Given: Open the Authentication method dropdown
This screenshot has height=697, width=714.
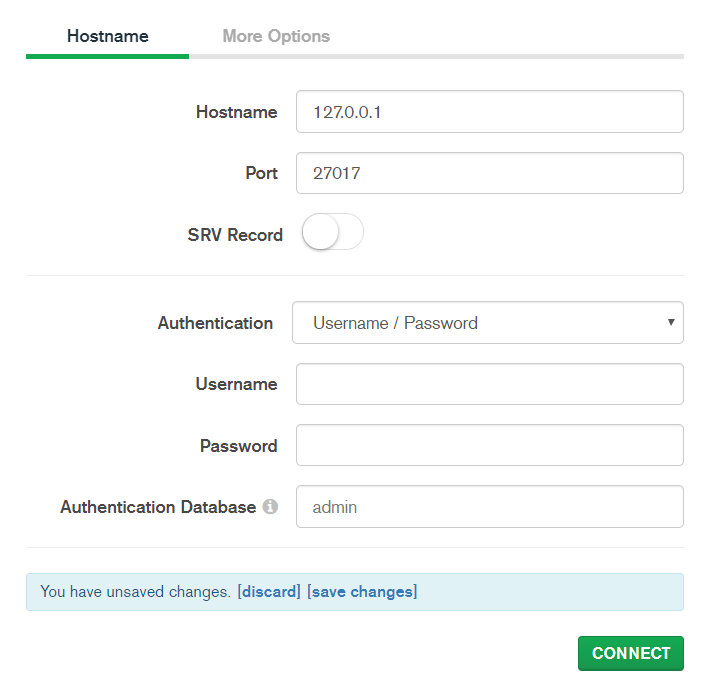Looking at the screenshot, I should [487, 323].
